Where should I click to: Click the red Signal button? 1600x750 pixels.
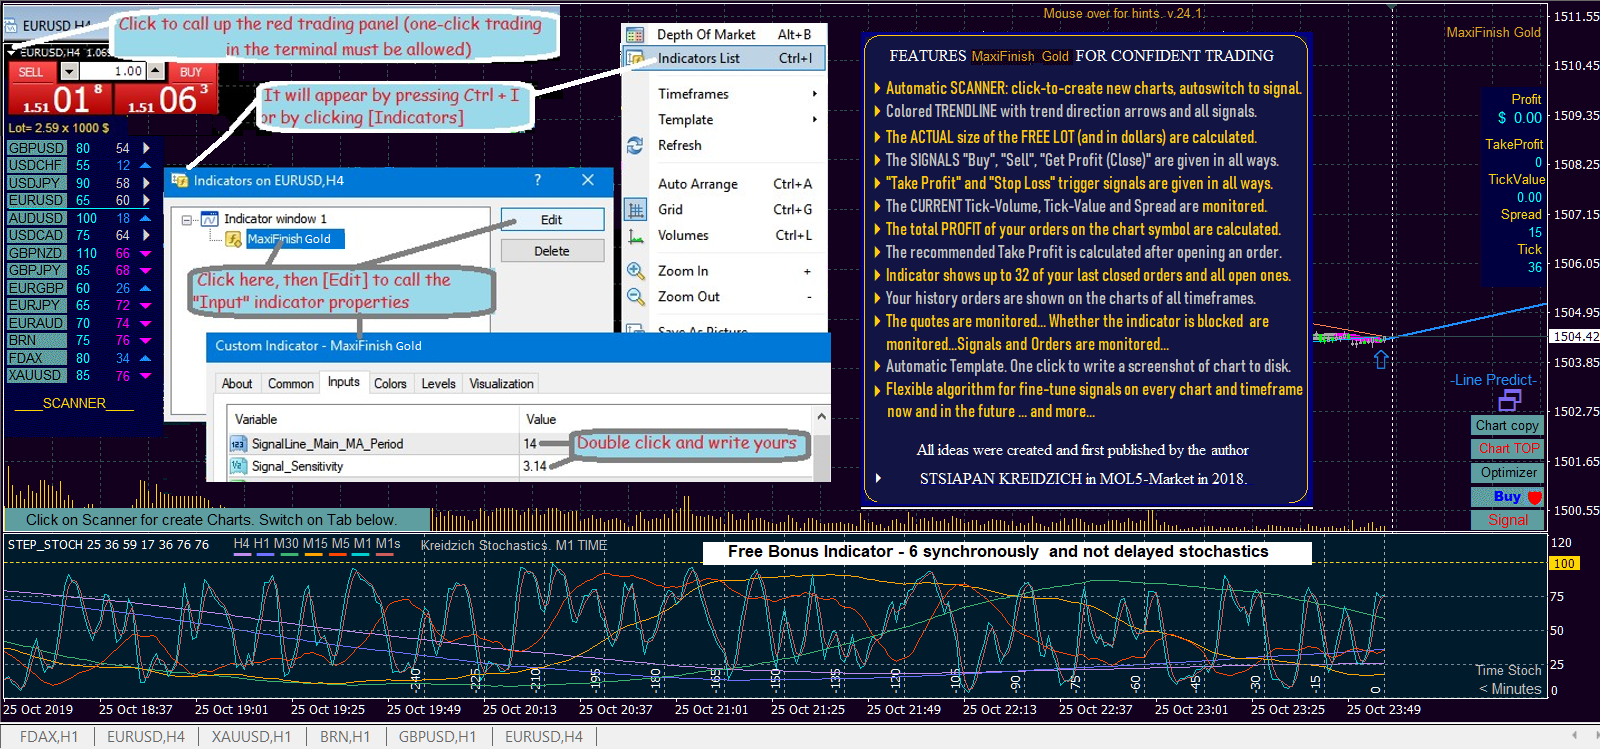click(1508, 520)
